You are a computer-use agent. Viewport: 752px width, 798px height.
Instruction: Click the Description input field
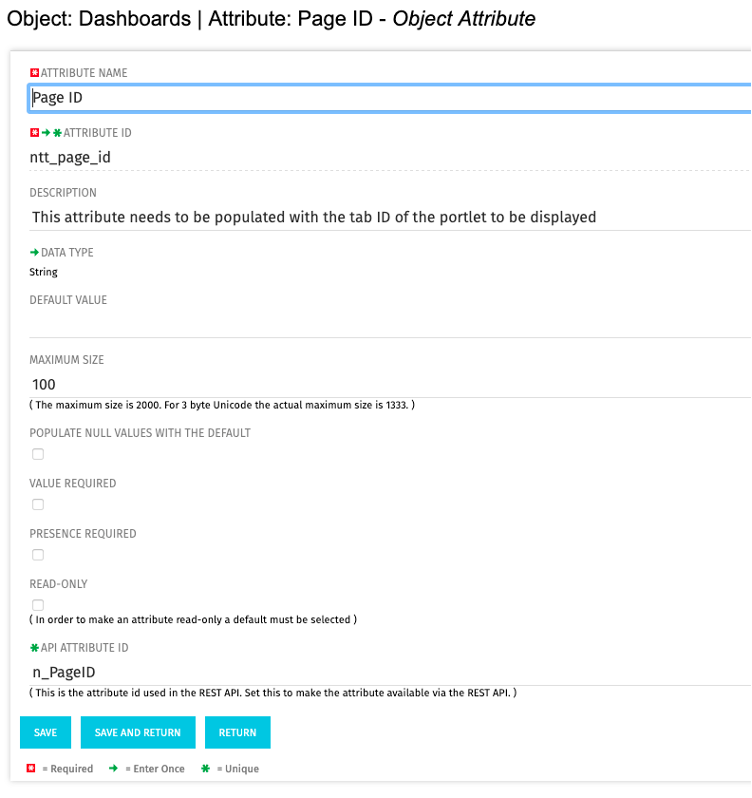click(x=390, y=217)
